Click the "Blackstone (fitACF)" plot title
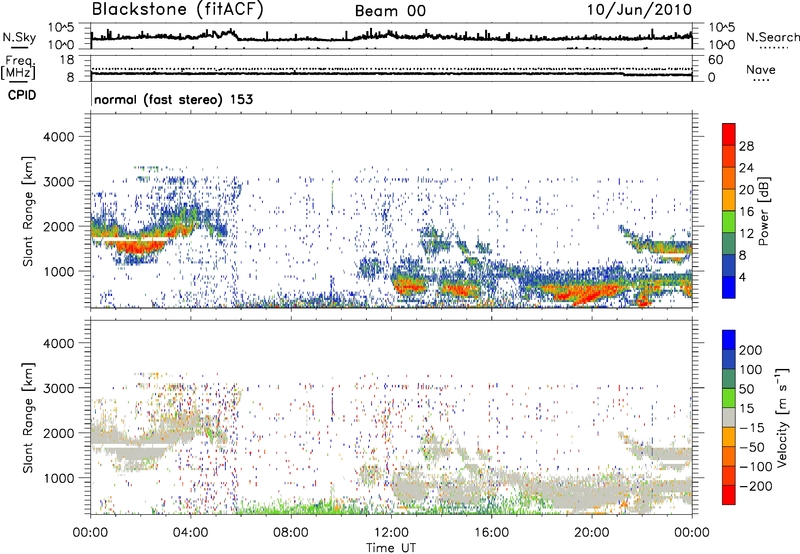The width and height of the screenshot is (800, 554). 178,9
